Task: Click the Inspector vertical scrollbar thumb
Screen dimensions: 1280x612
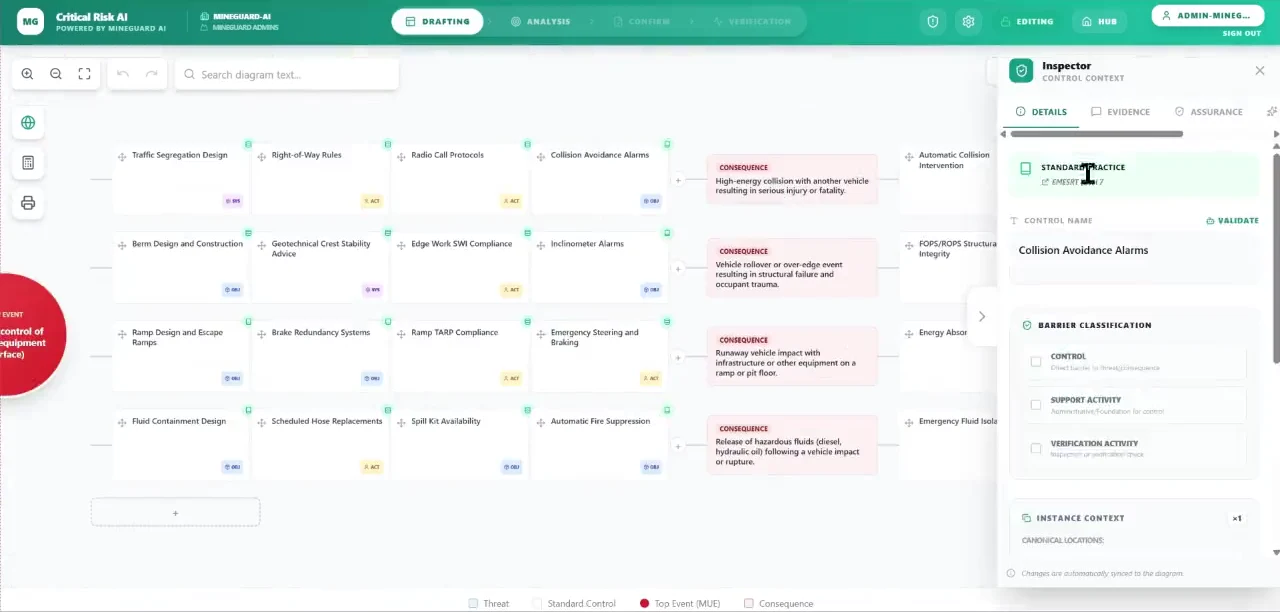Action: click(1276, 256)
